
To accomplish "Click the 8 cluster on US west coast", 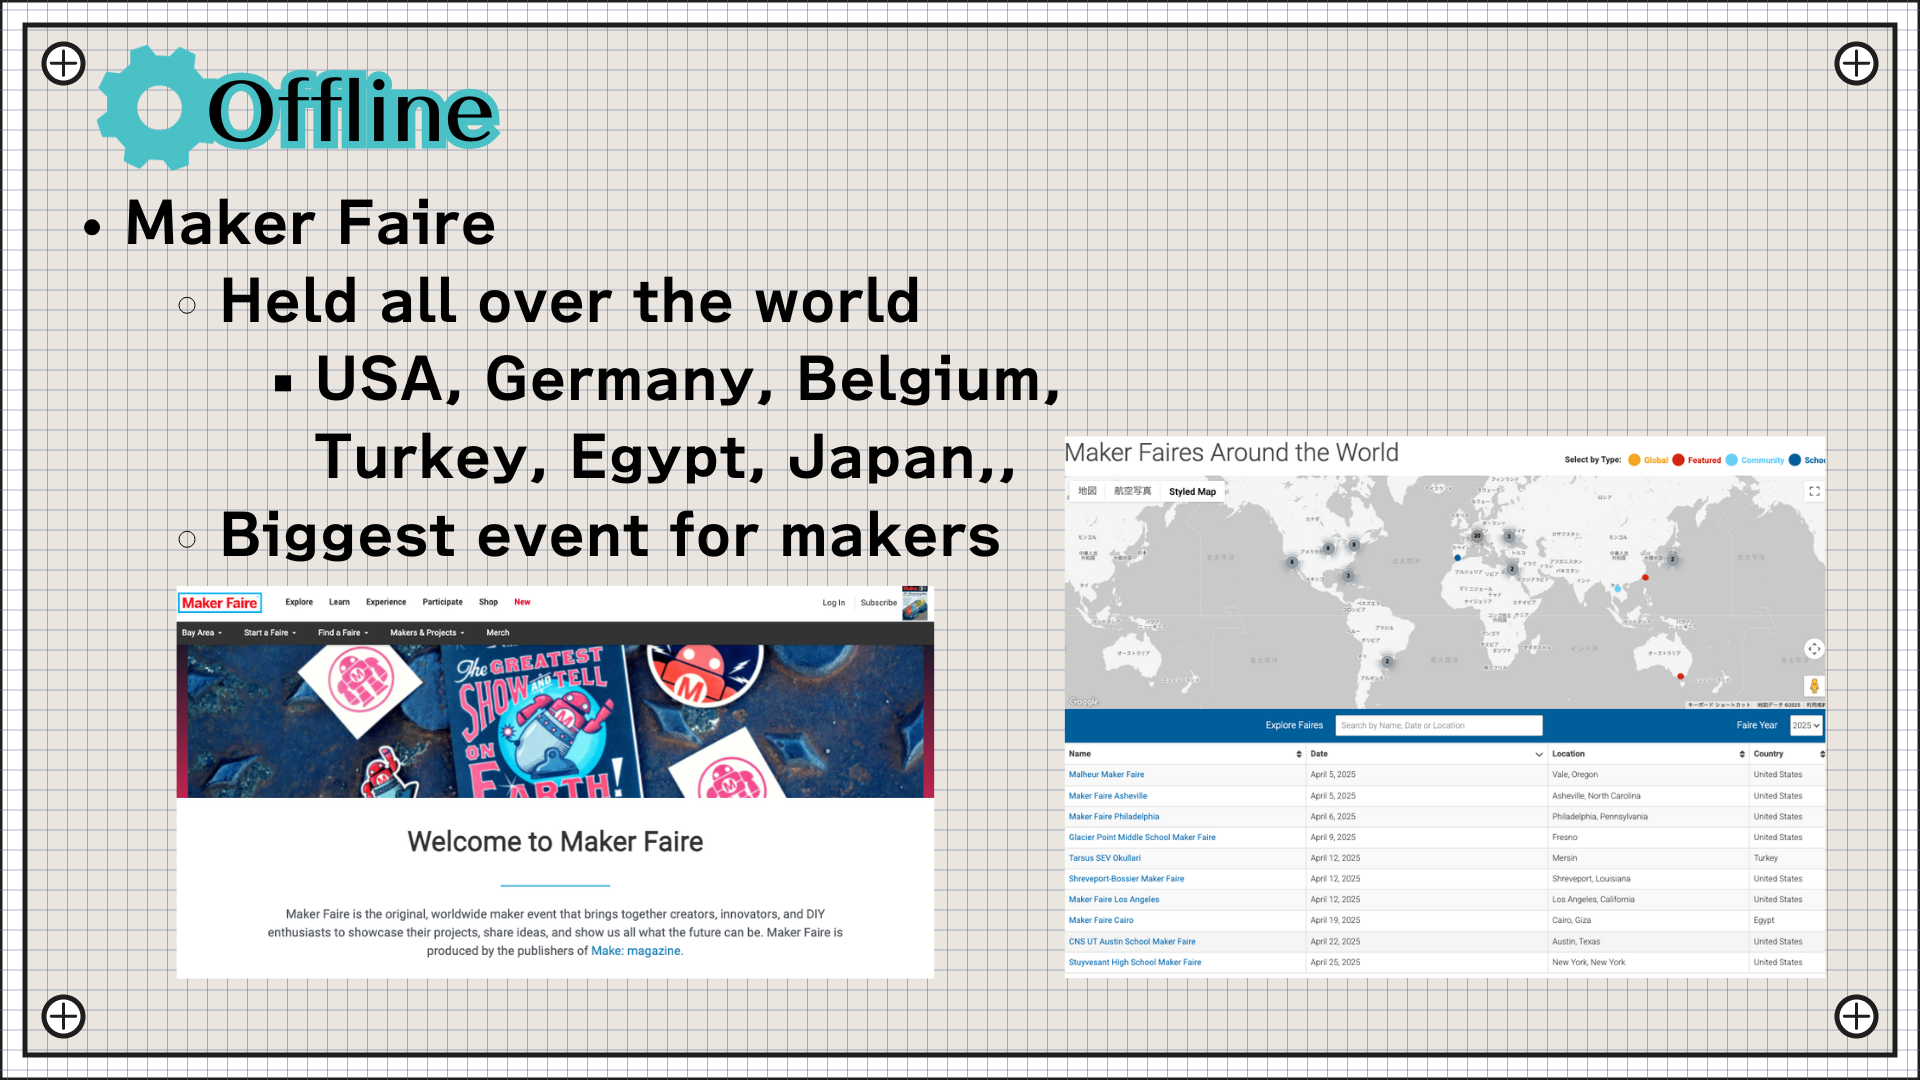I will click(x=1292, y=562).
